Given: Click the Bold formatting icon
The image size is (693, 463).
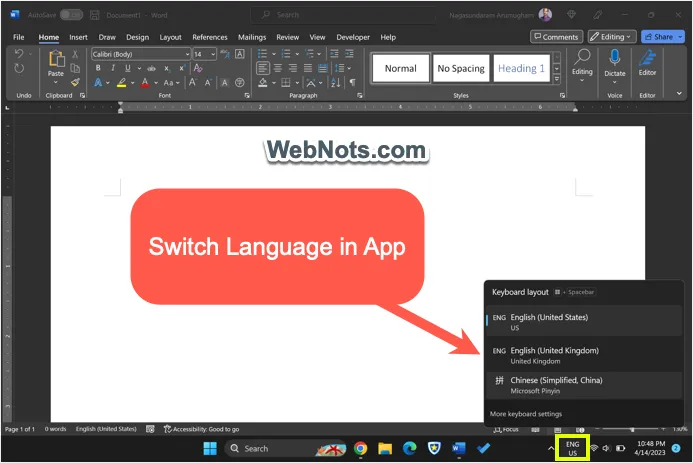Looking at the screenshot, I should pyautogui.click(x=98, y=68).
